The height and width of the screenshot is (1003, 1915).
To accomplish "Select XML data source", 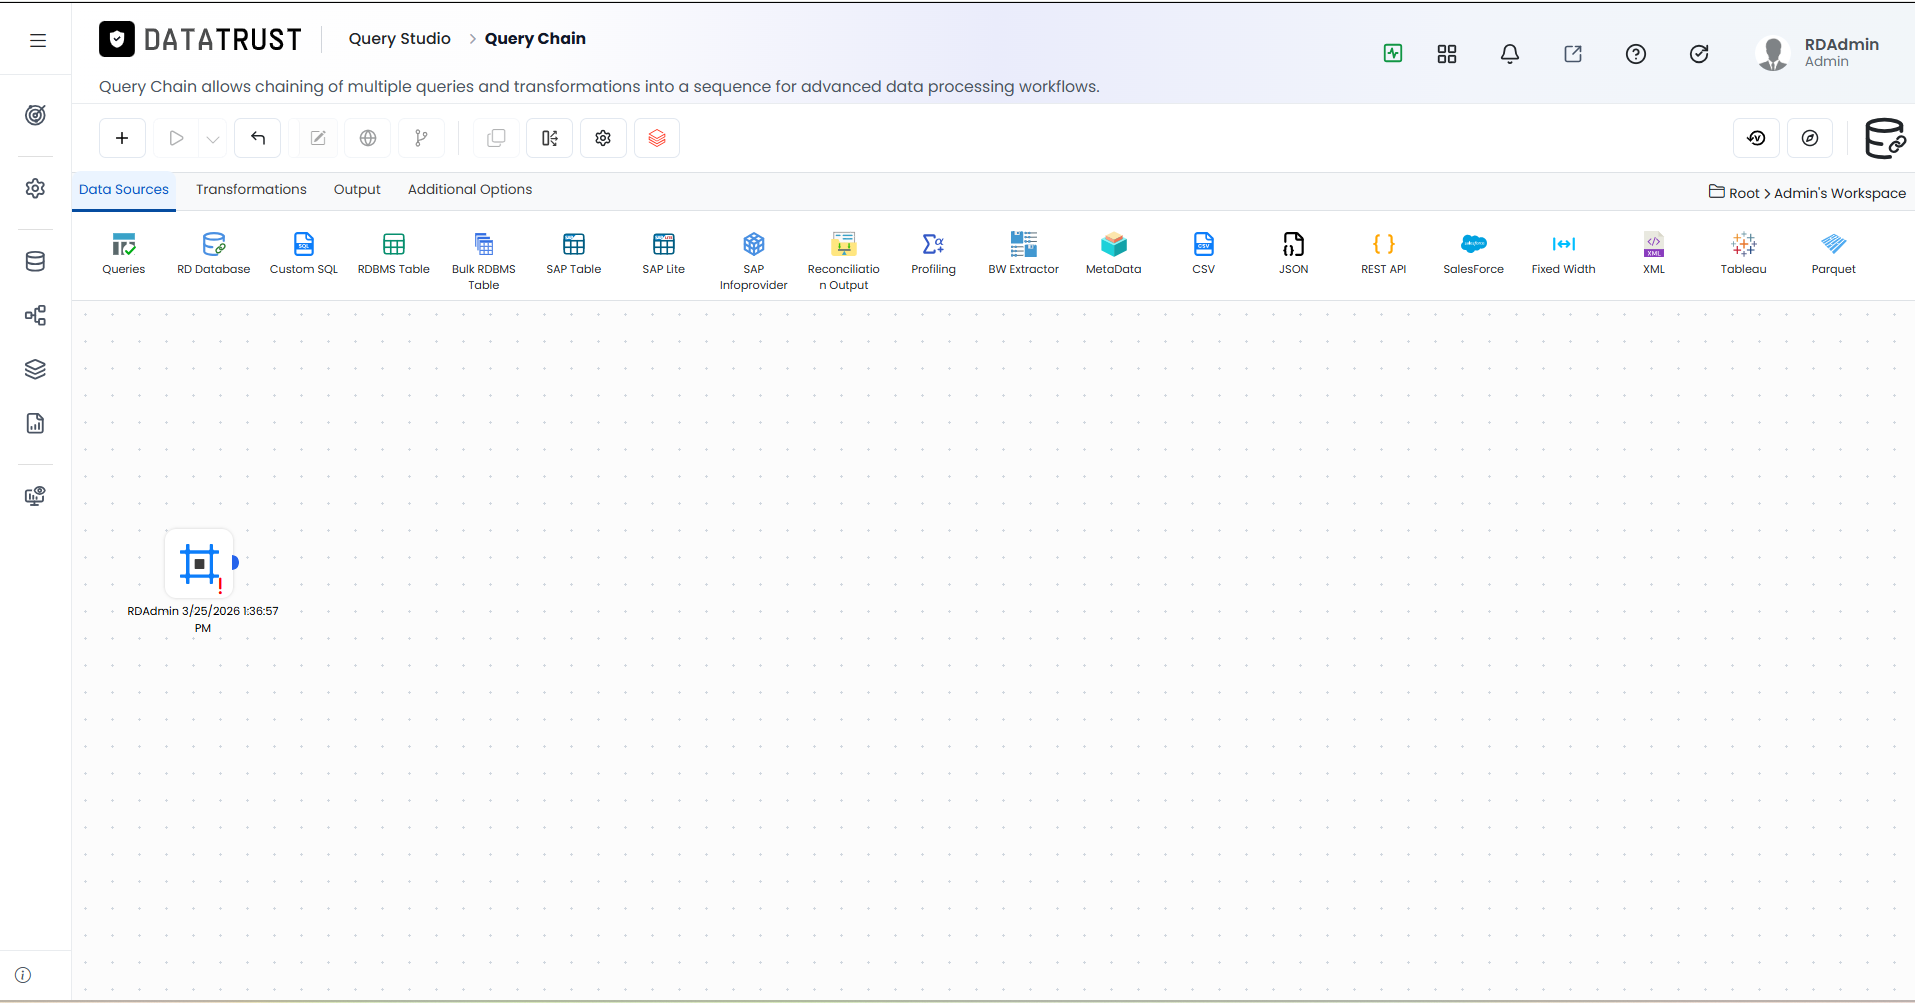I will [1654, 254].
